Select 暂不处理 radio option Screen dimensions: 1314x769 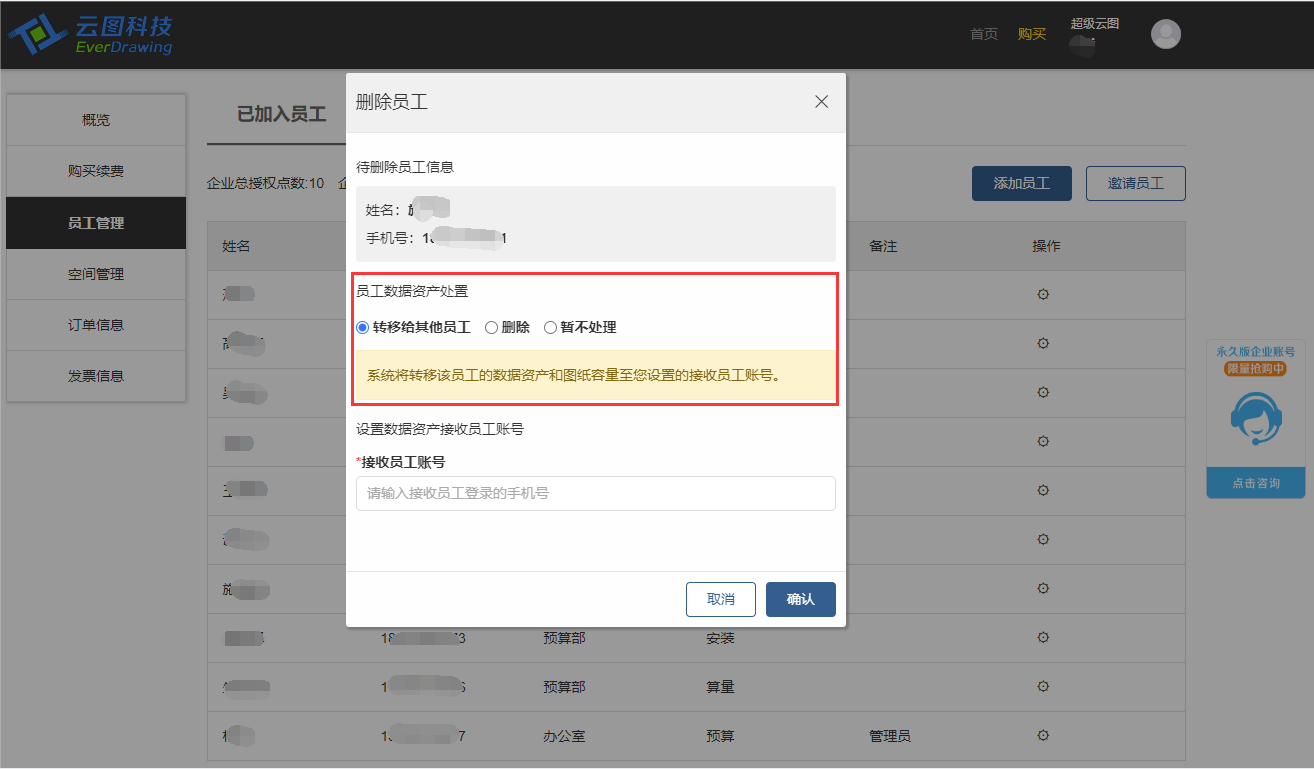(580, 327)
